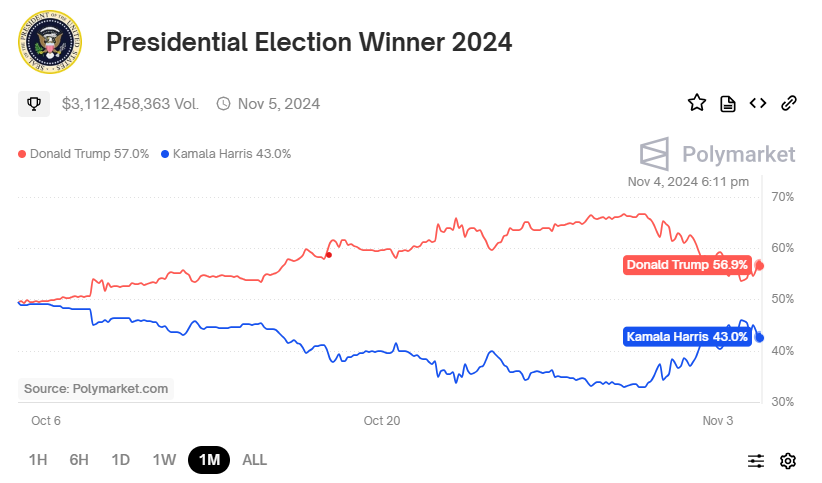822x483 pixels.
Task: Switch chart to 1D range
Action: point(121,460)
